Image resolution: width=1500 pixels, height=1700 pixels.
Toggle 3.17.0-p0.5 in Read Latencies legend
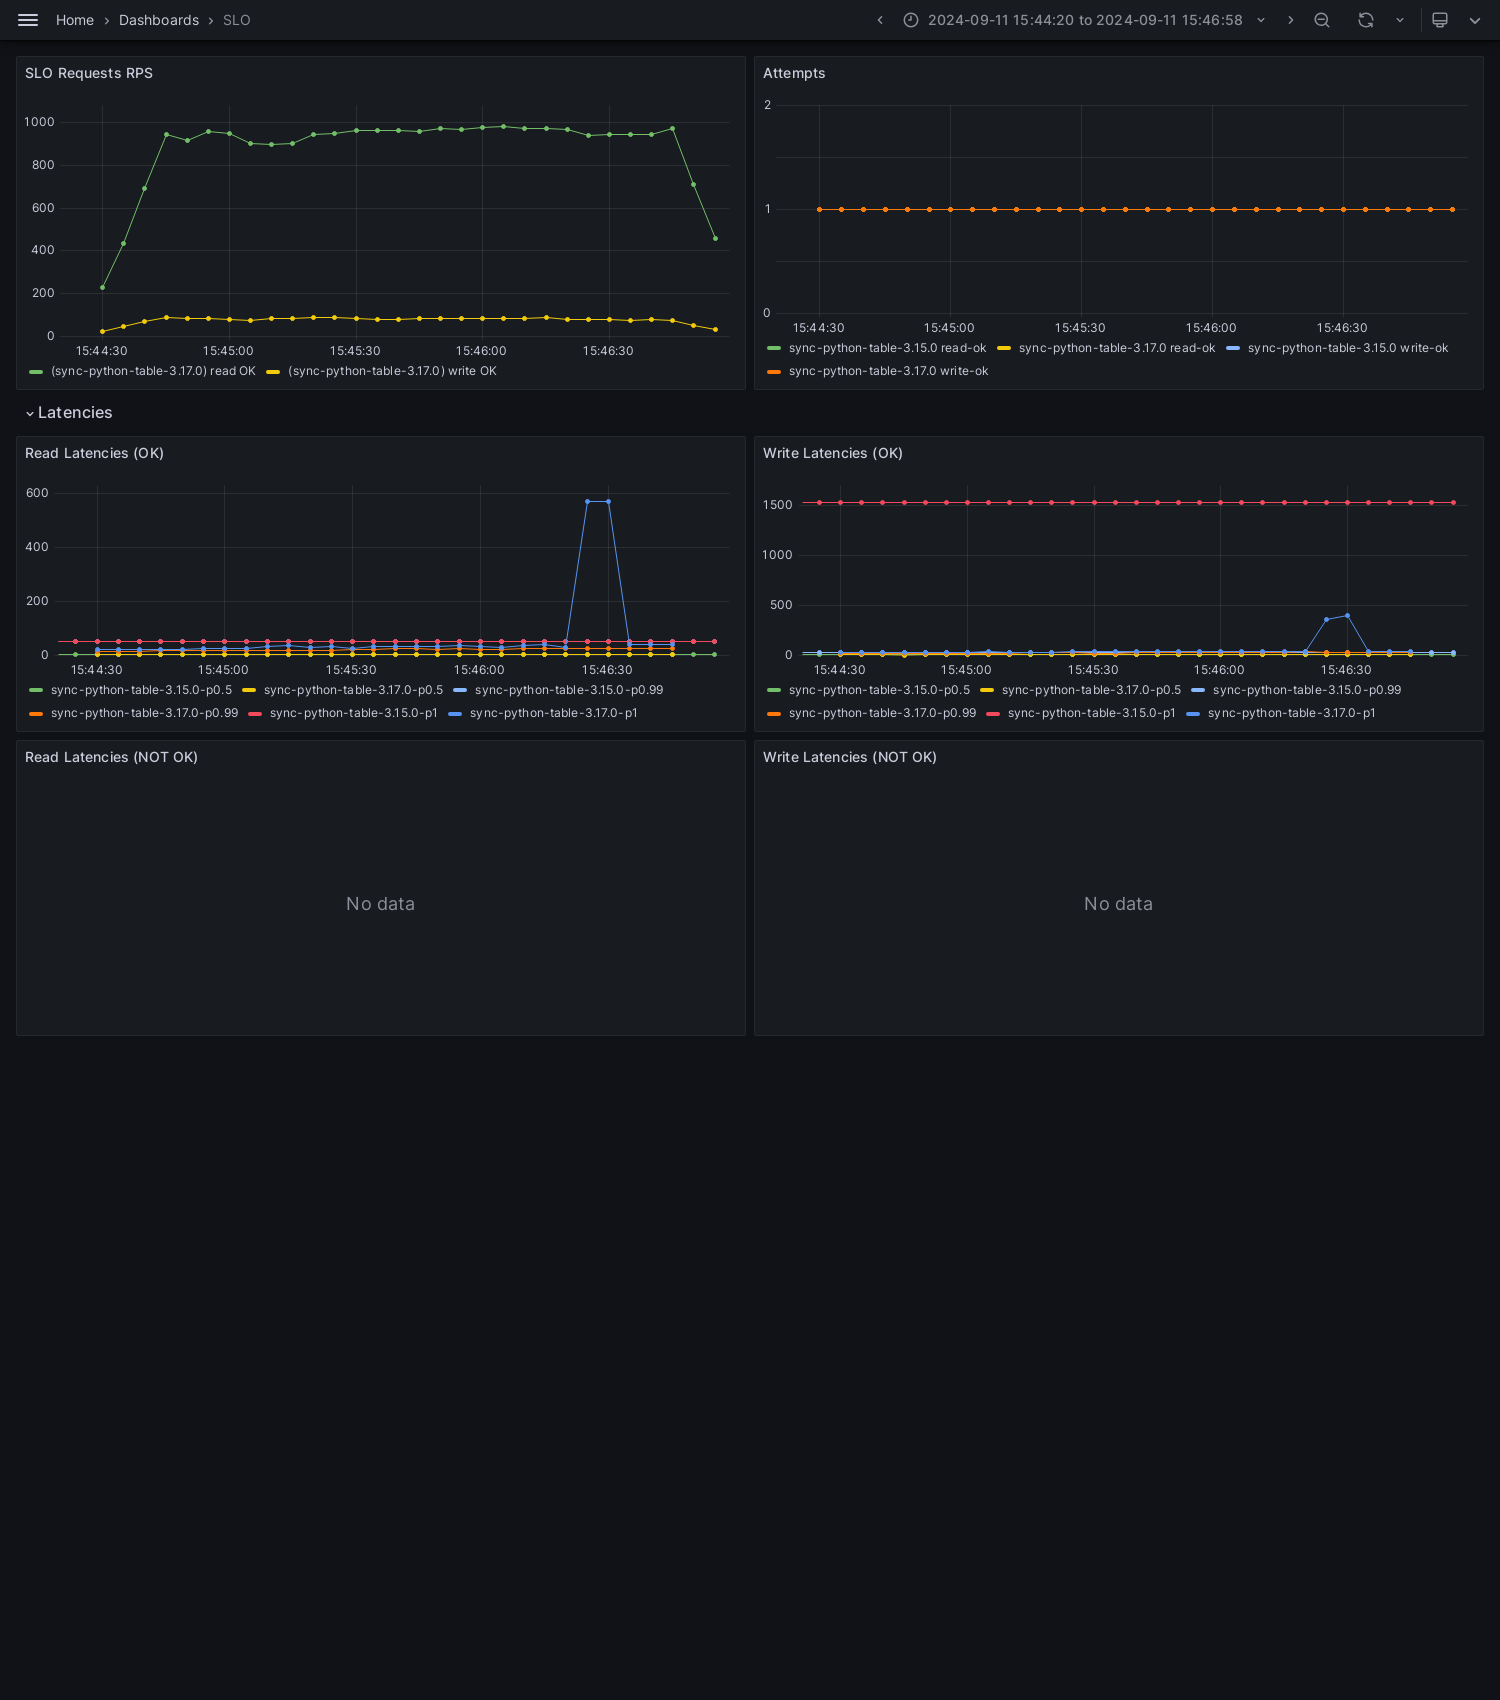click(x=353, y=690)
